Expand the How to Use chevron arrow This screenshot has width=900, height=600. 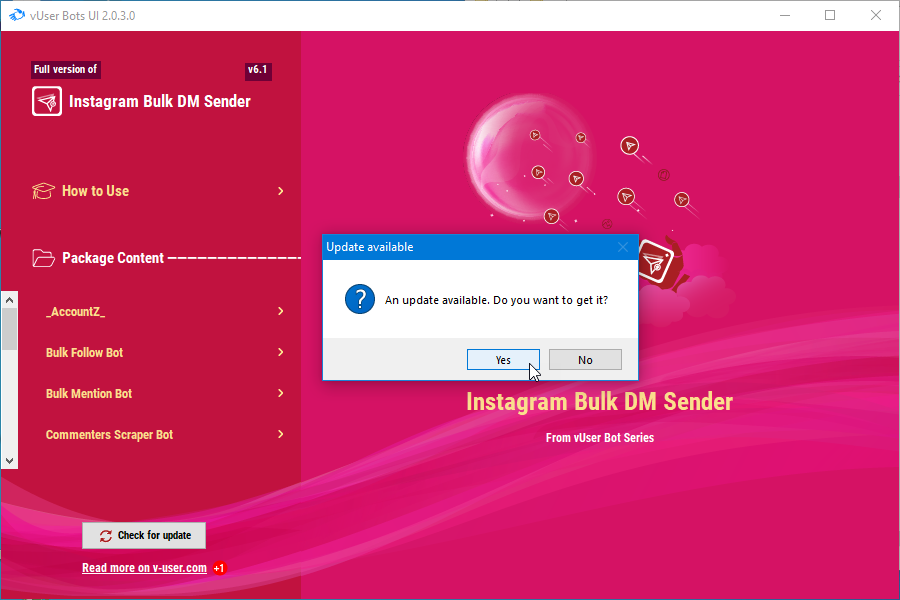tap(281, 191)
